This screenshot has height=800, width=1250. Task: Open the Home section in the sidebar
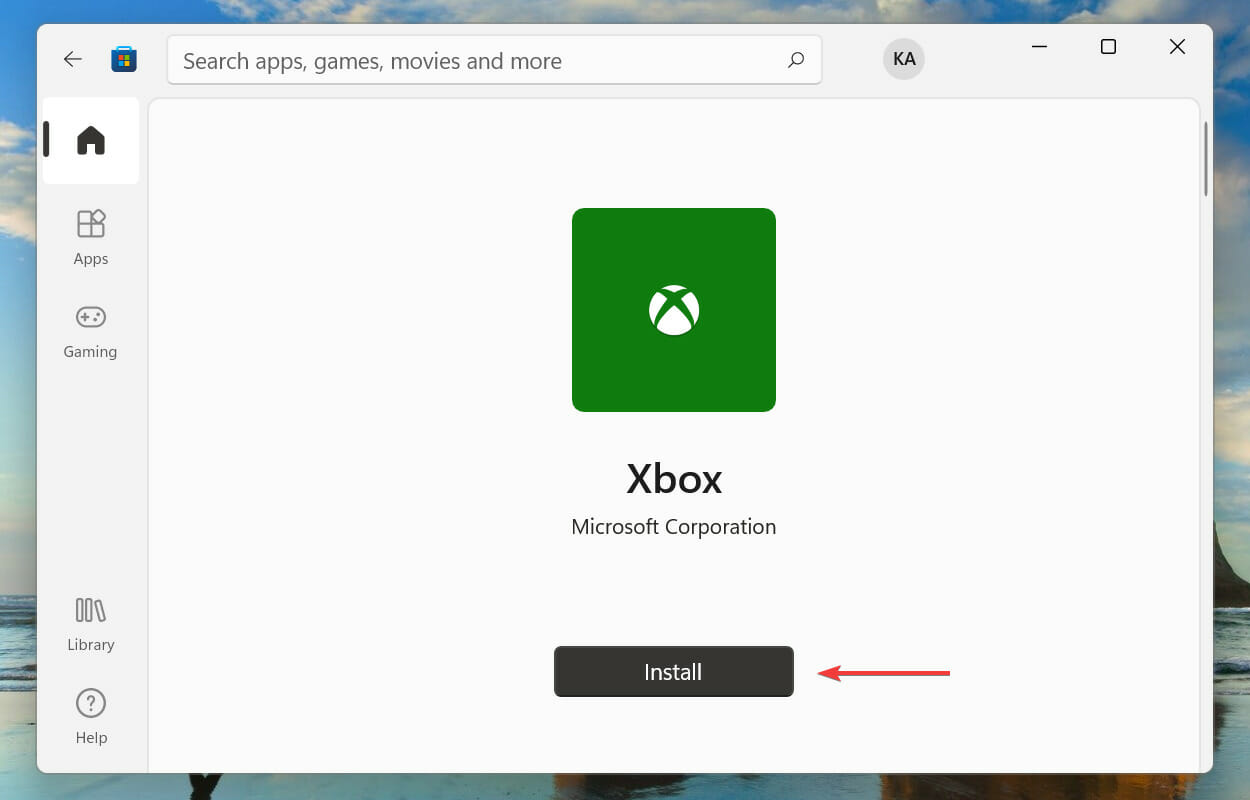90,141
